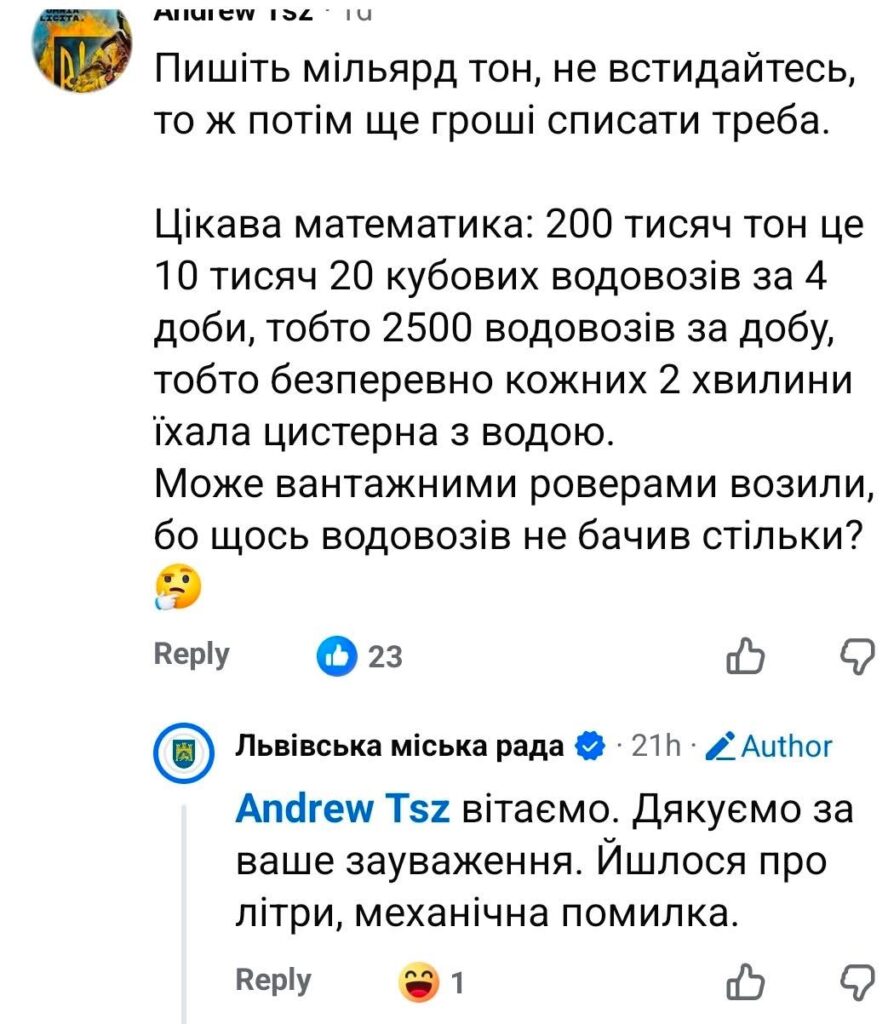
Task: Upvote Andrew Tsz's comment with thumbs up
Action: click(x=745, y=656)
